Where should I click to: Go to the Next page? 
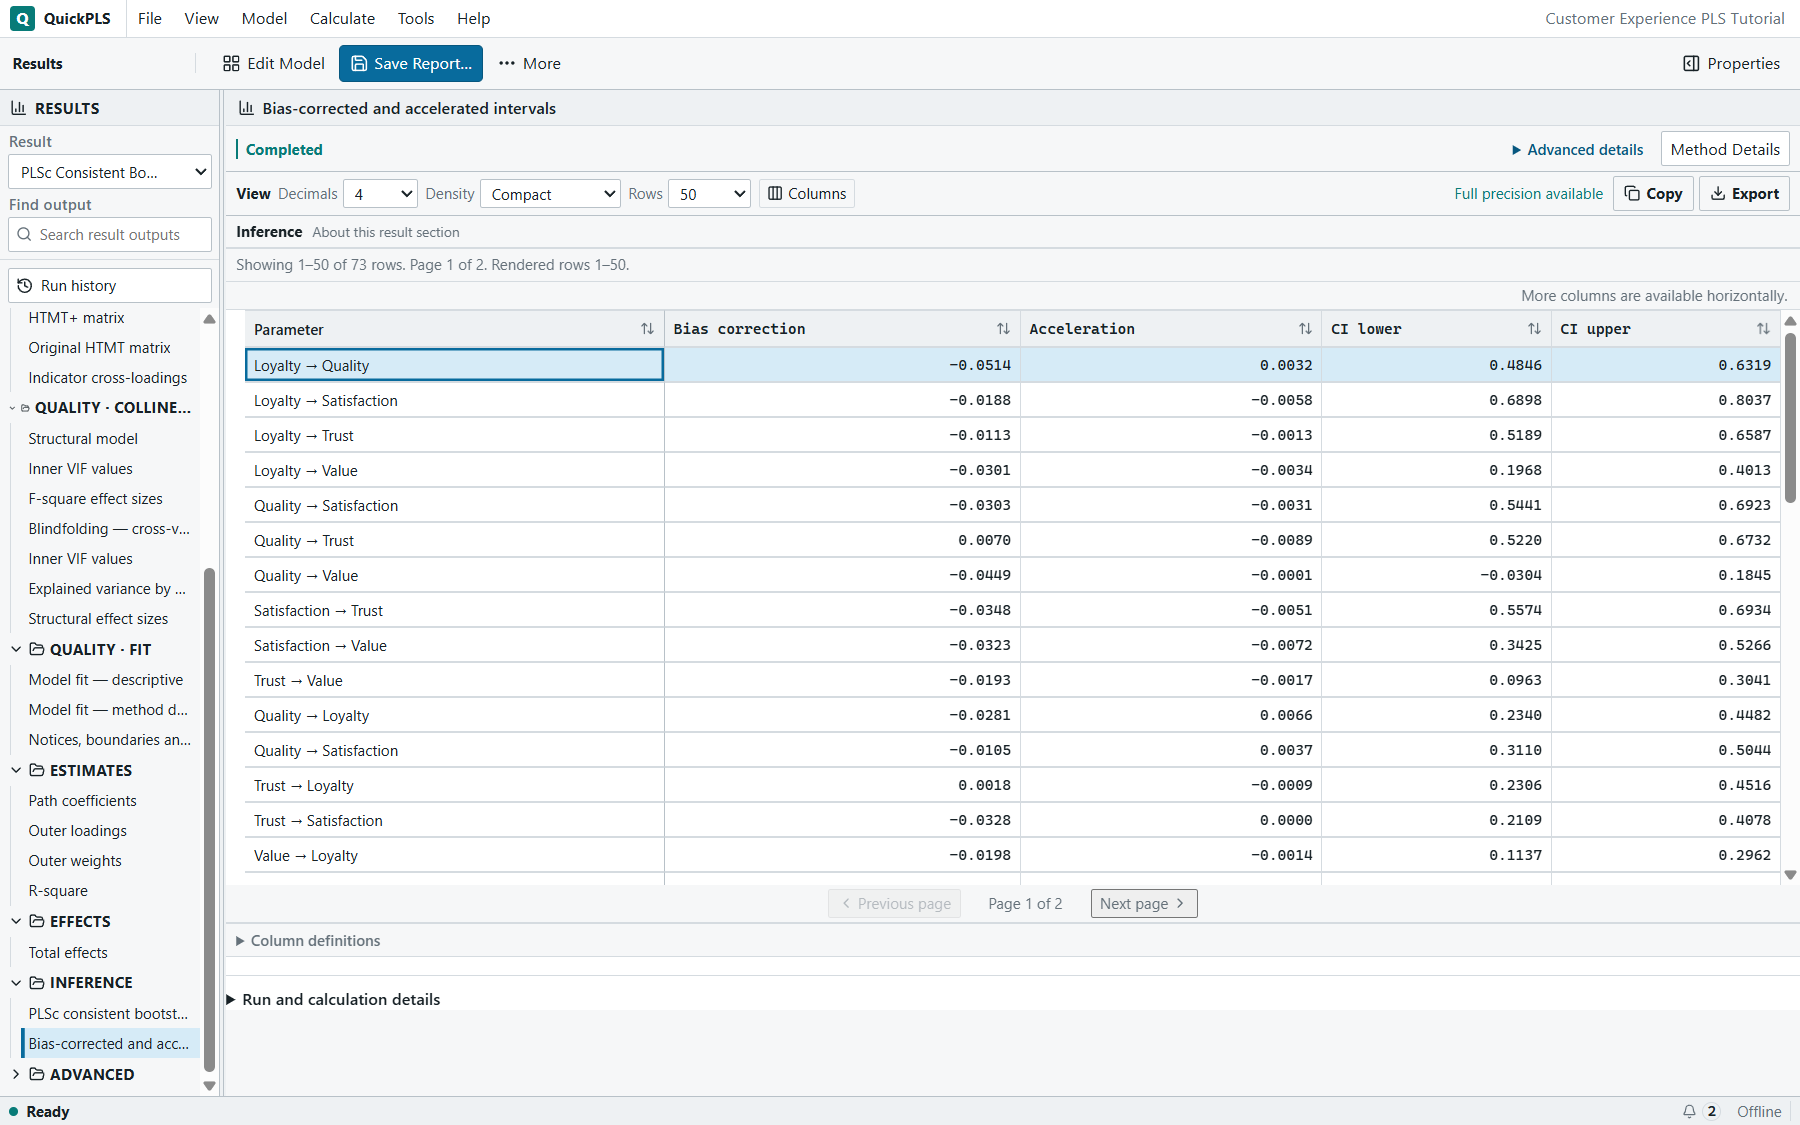pos(1144,904)
